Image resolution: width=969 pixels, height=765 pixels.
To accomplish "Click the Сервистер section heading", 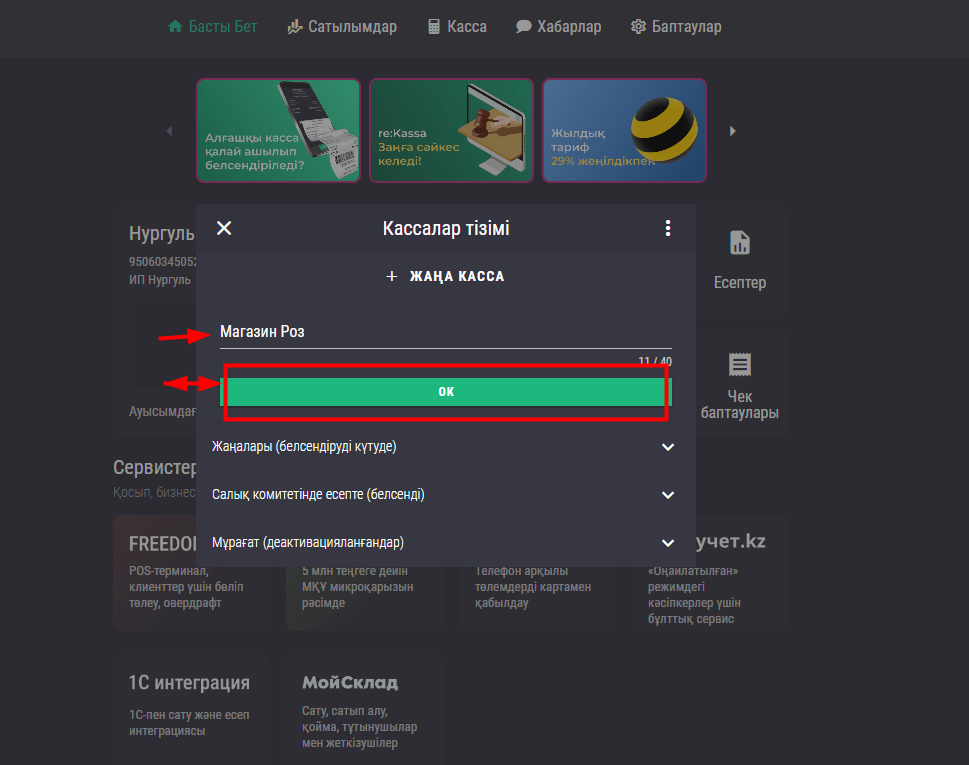I will click(154, 468).
